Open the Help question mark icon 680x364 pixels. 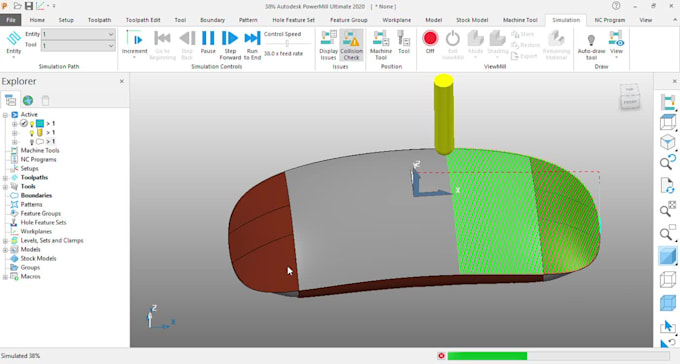[616, 6]
